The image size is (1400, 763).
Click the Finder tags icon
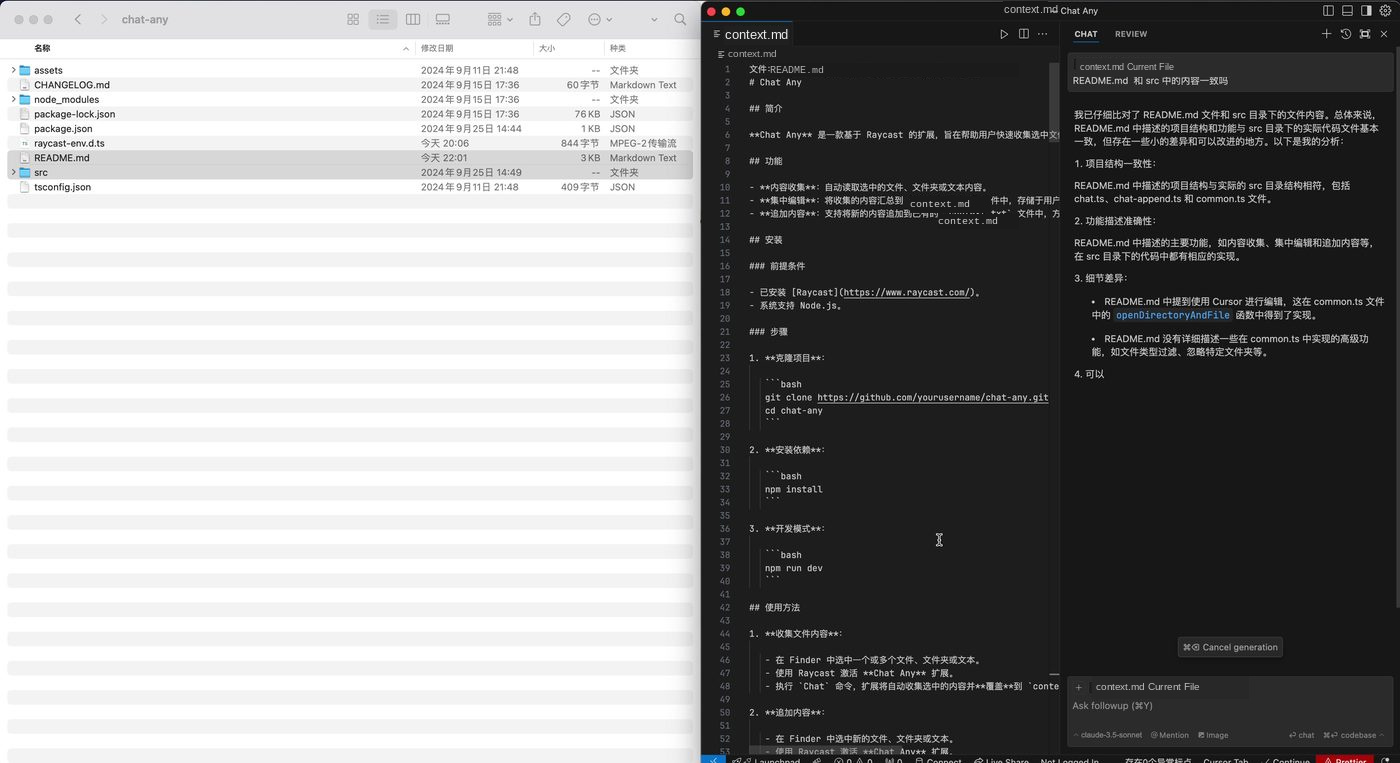click(564, 19)
